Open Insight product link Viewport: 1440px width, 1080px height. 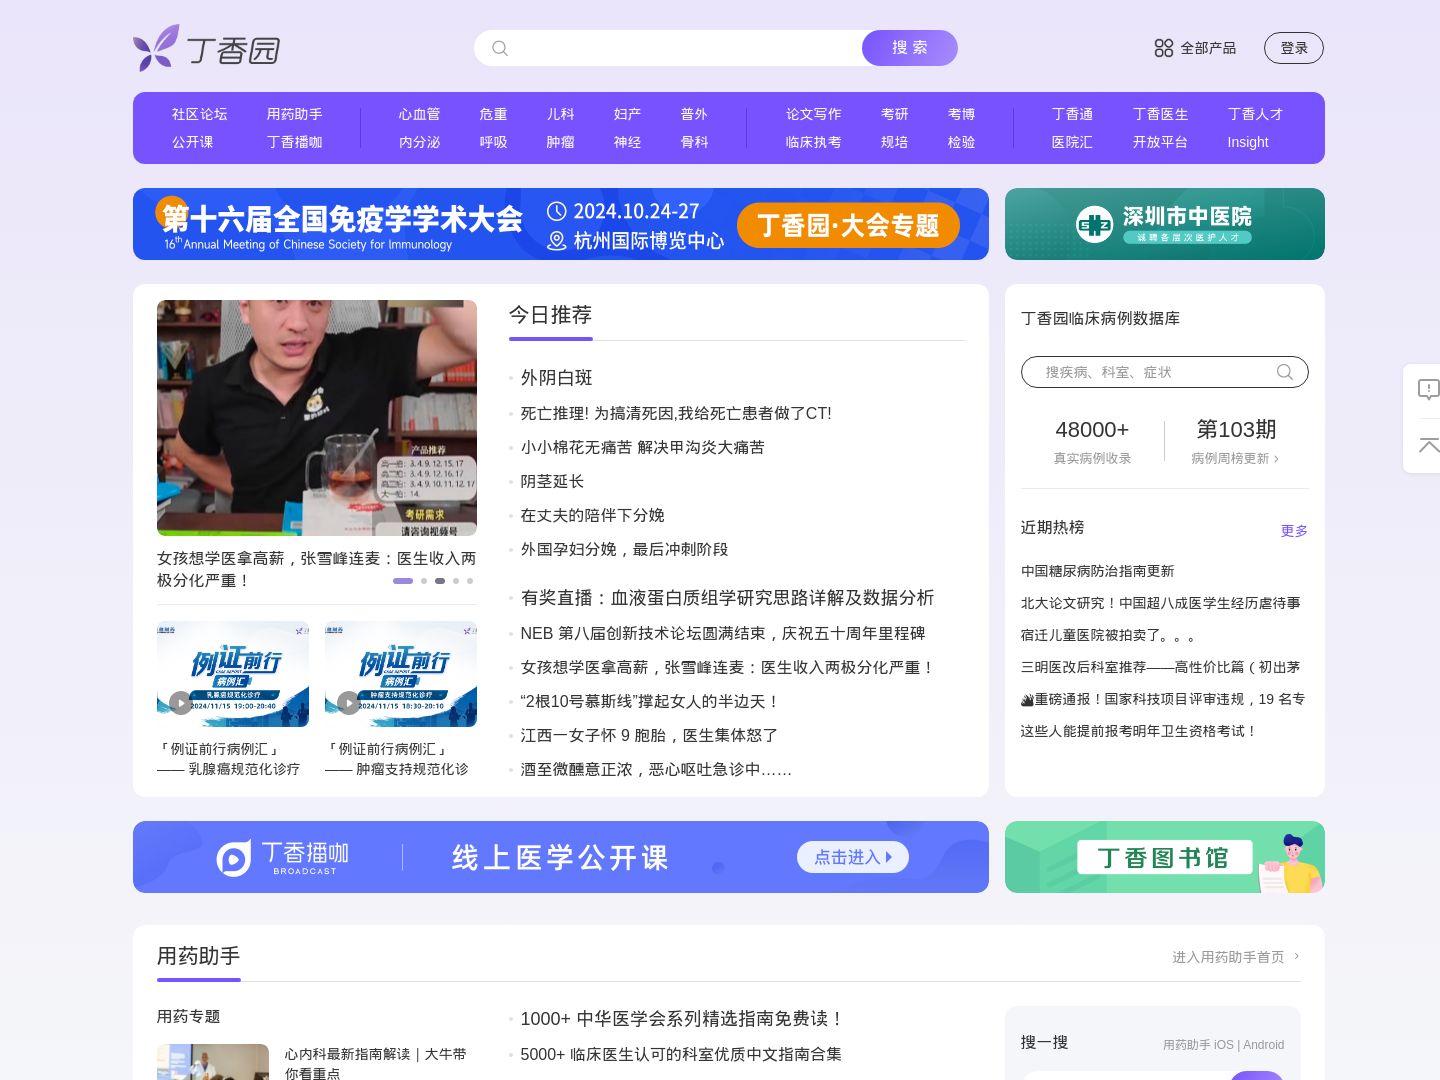pos(1248,142)
